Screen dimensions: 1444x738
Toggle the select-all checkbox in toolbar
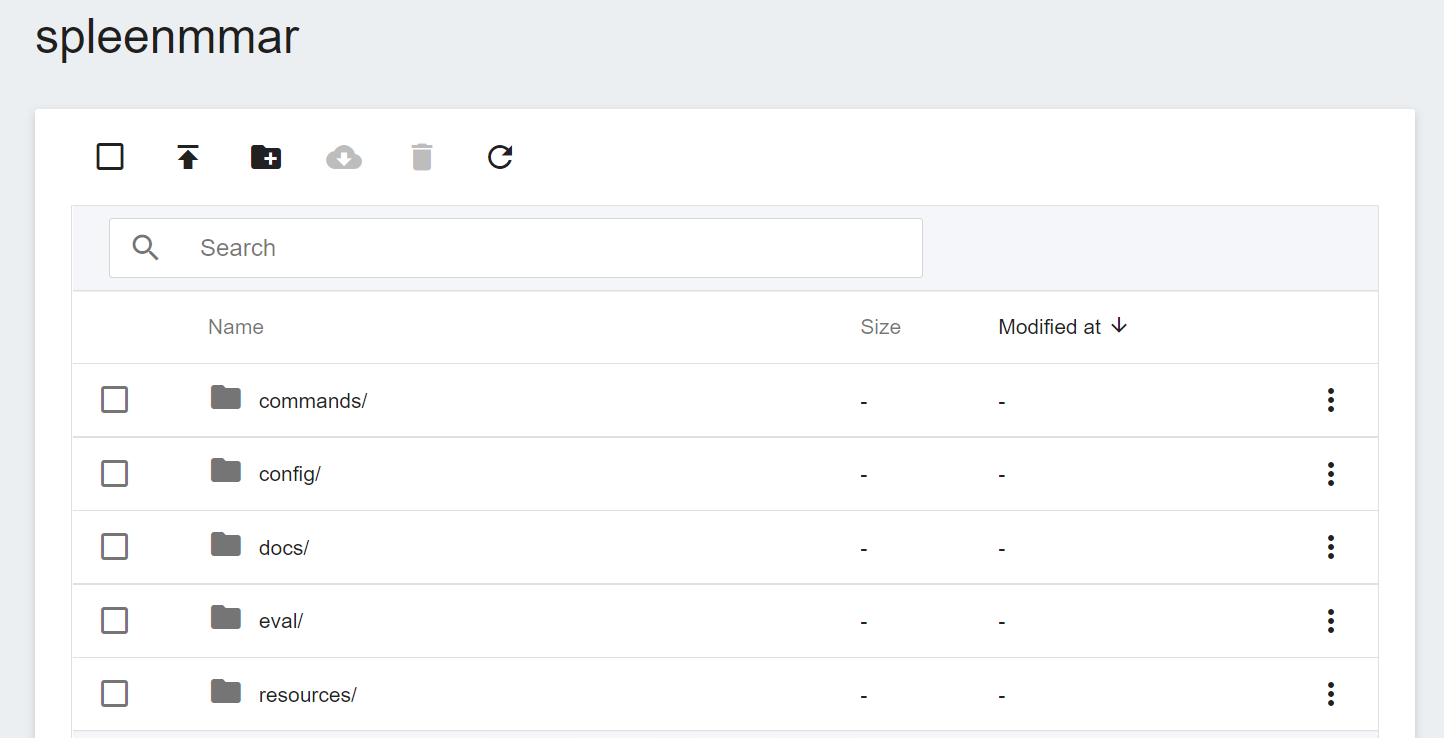(110, 157)
